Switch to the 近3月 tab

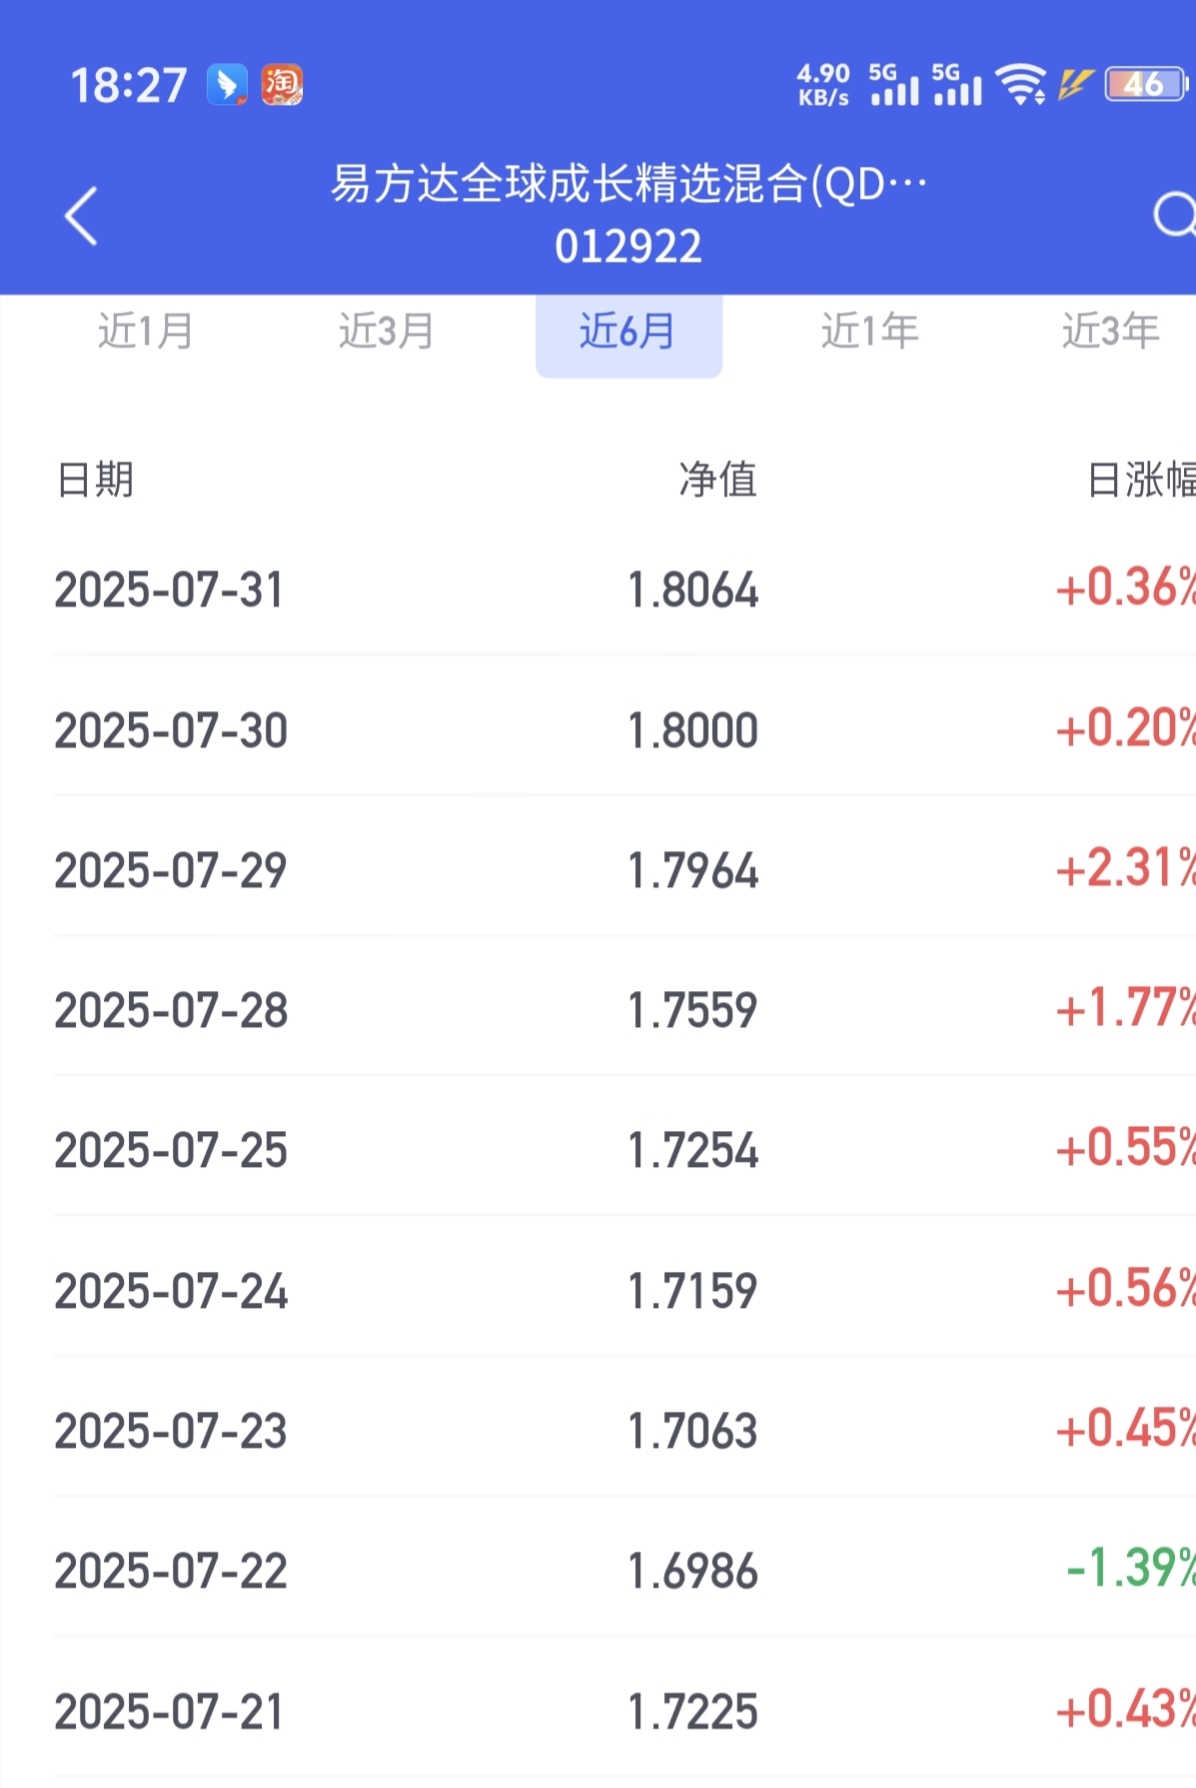[x=387, y=331]
